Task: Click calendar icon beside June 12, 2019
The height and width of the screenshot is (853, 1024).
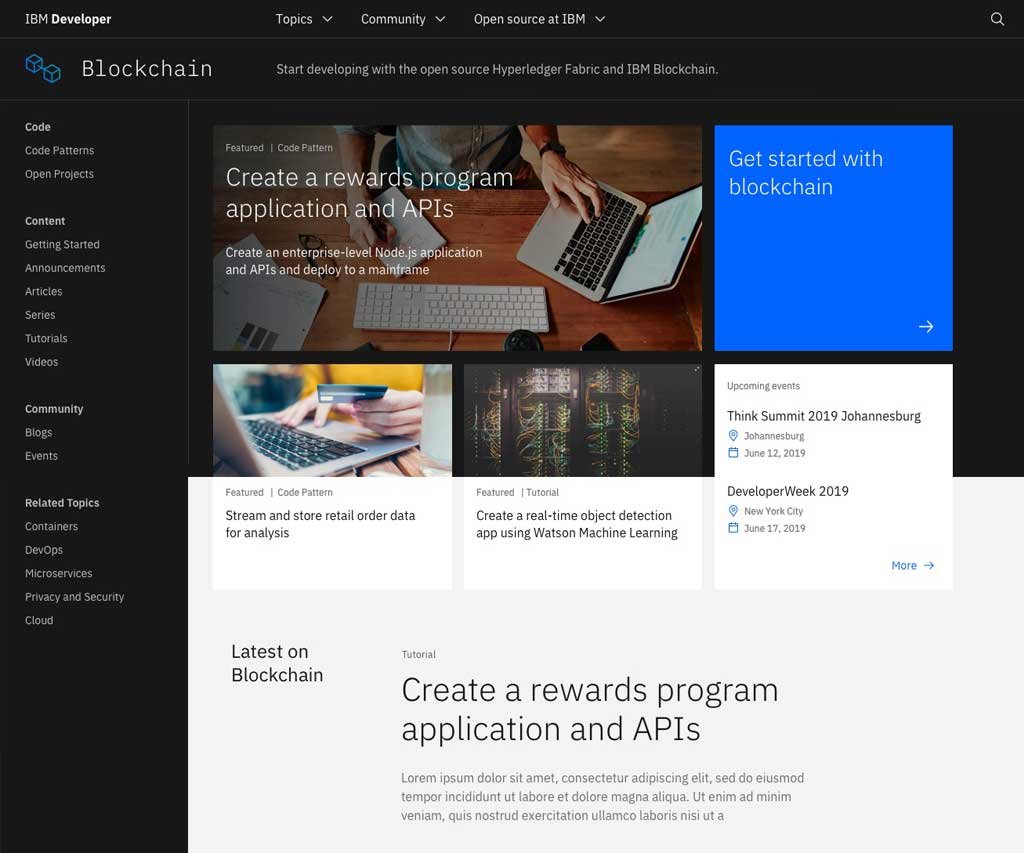Action: pos(733,453)
